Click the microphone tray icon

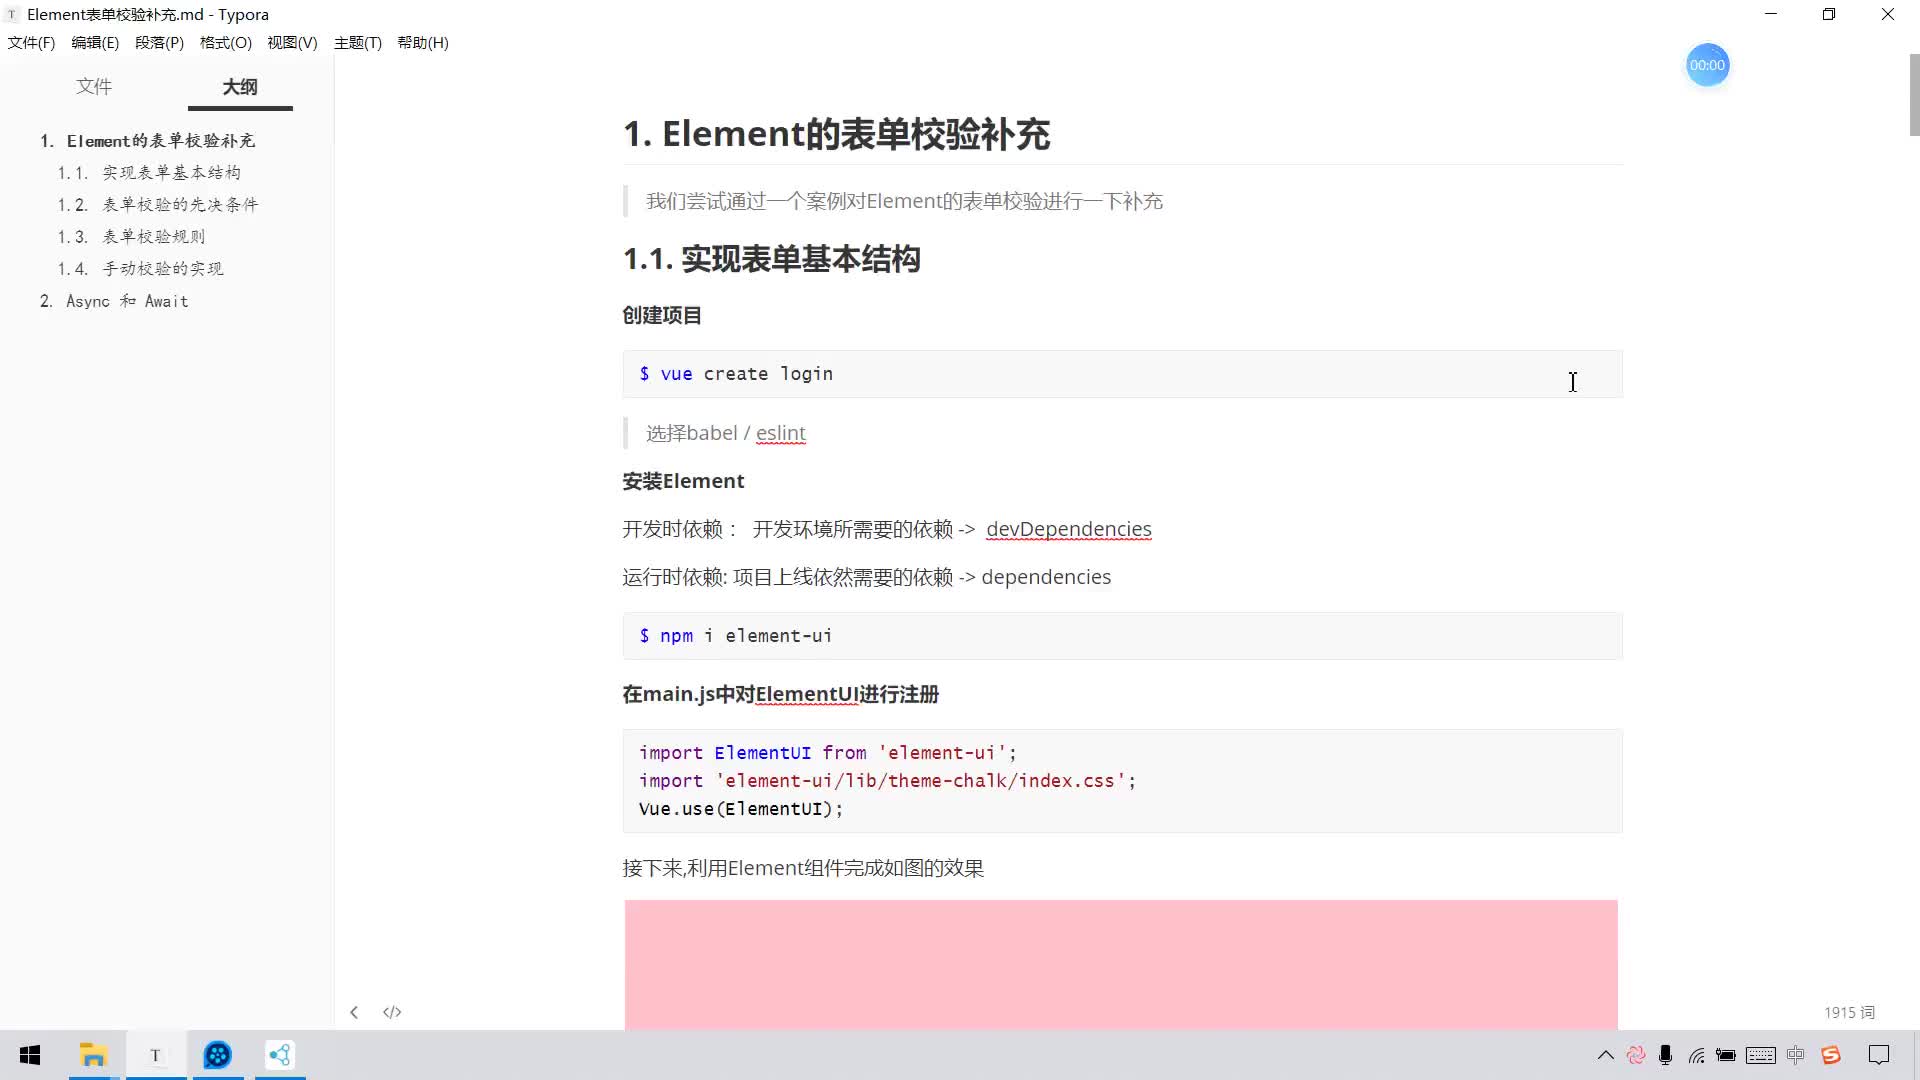coord(1665,1055)
